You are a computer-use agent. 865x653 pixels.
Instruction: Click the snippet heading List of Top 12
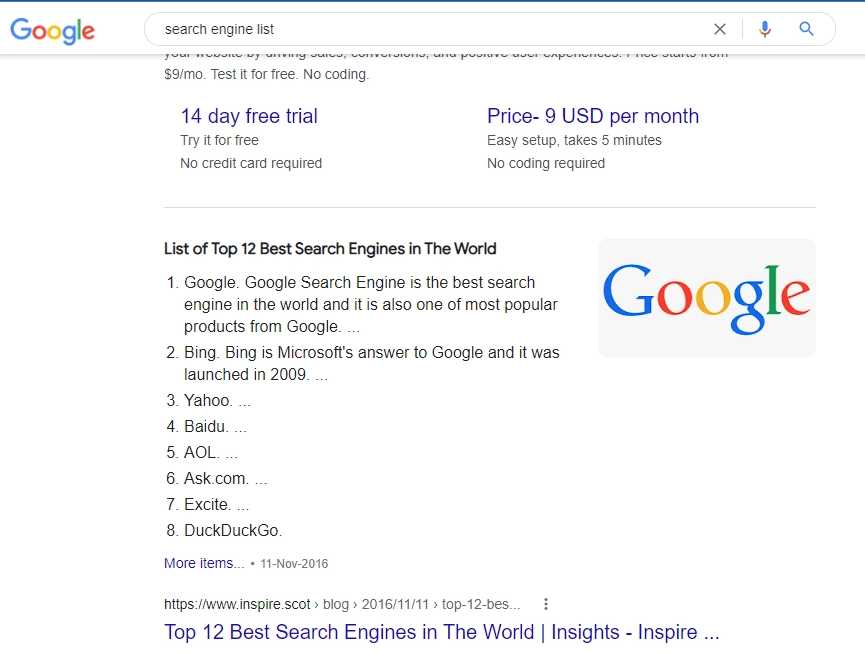330,249
